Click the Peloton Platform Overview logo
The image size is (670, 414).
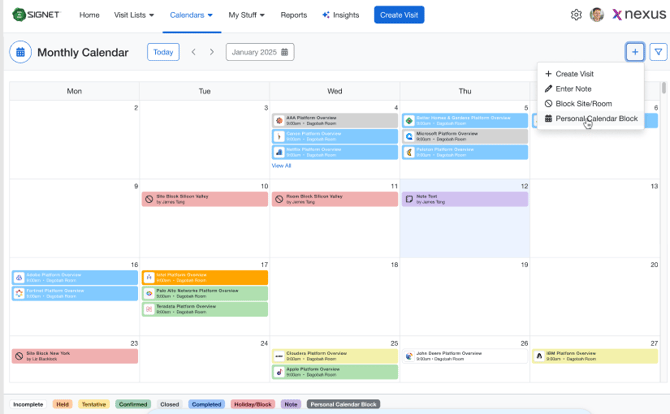point(409,152)
